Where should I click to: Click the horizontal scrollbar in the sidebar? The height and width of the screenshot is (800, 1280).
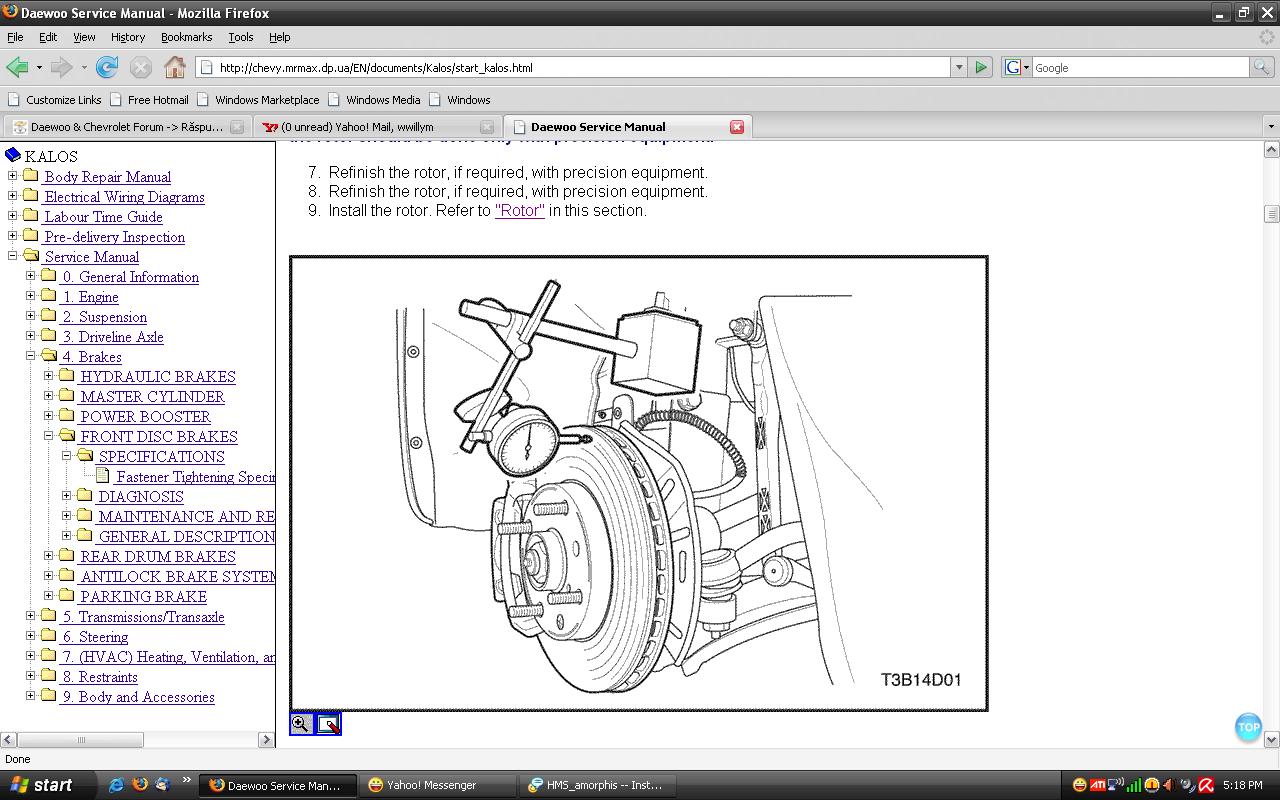click(x=80, y=740)
